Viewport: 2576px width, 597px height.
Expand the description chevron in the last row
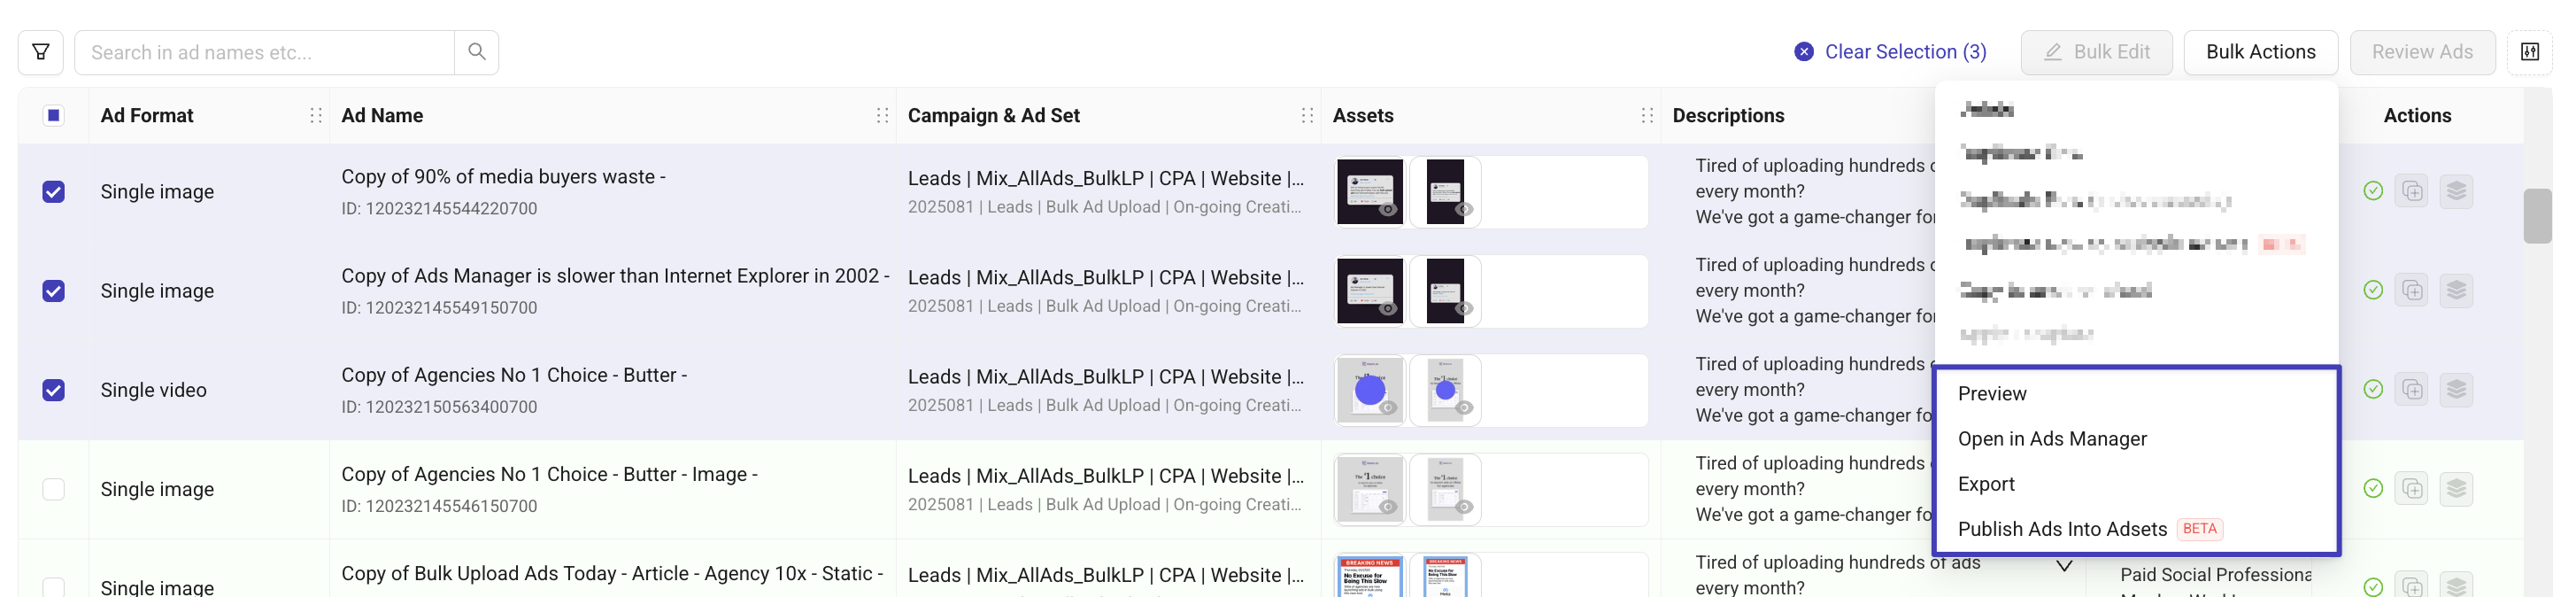(2064, 567)
